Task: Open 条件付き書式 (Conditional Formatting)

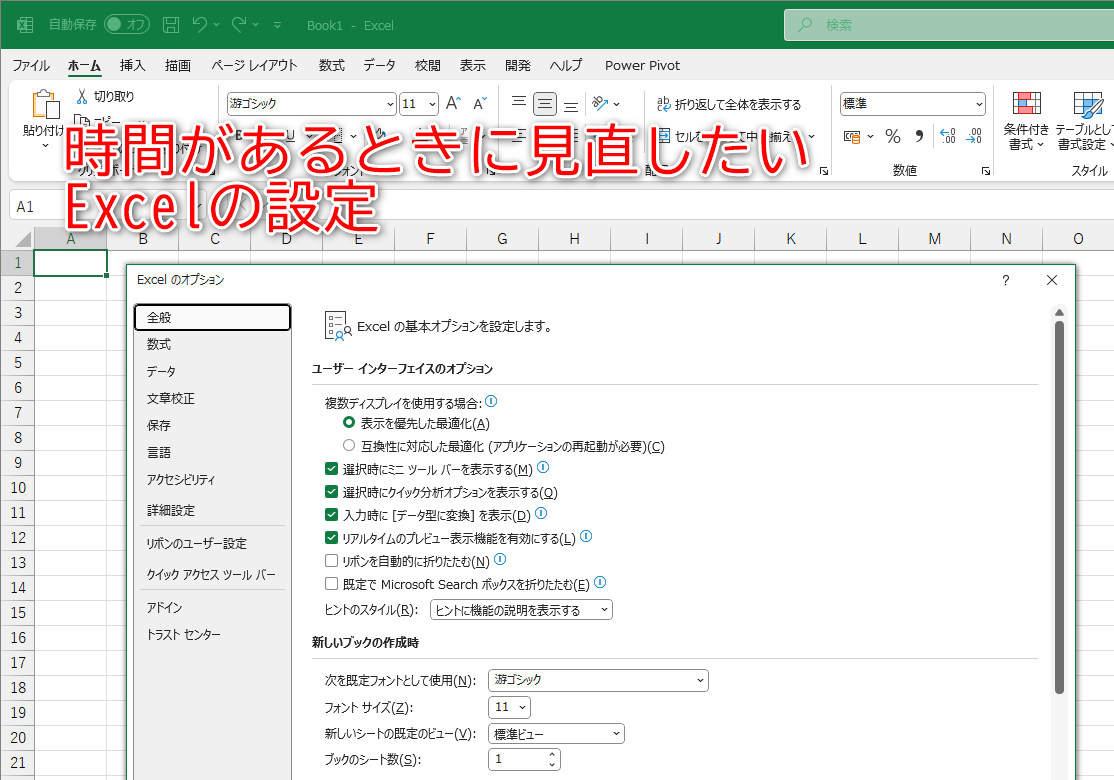Action: pyautogui.click(x=1025, y=122)
